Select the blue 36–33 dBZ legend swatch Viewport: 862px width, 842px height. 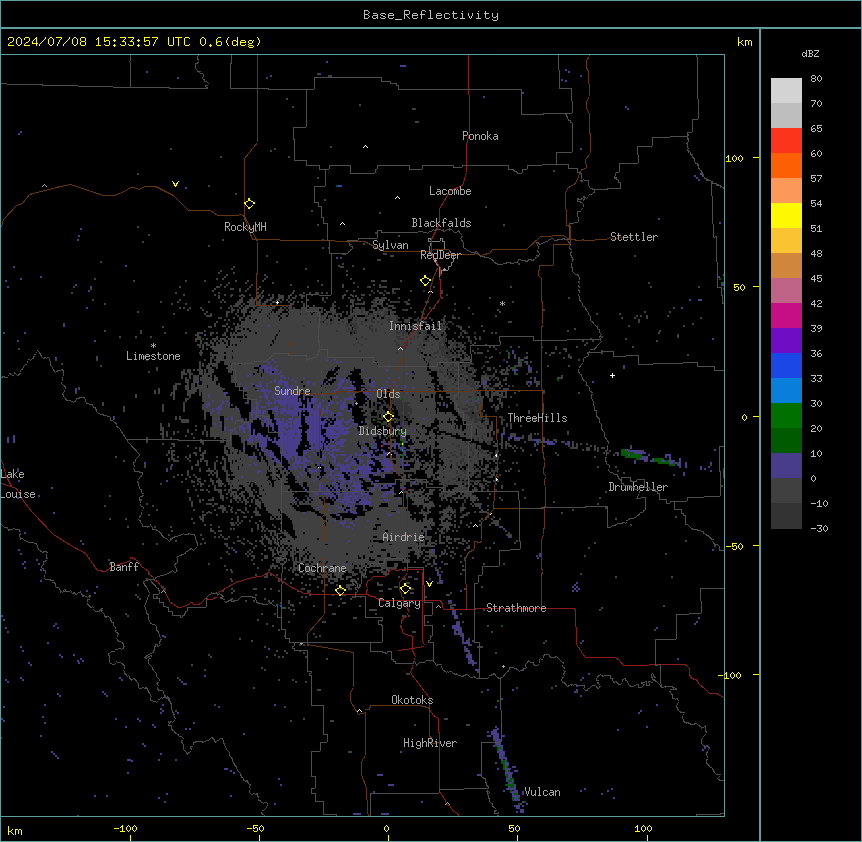[x=786, y=365]
